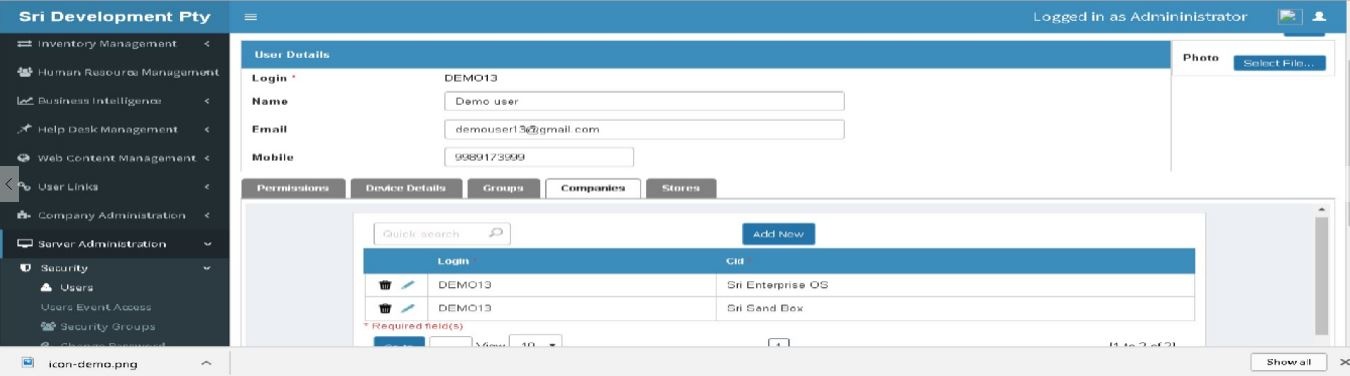
Task: Close the downloads bar
Action: coord(1343,362)
